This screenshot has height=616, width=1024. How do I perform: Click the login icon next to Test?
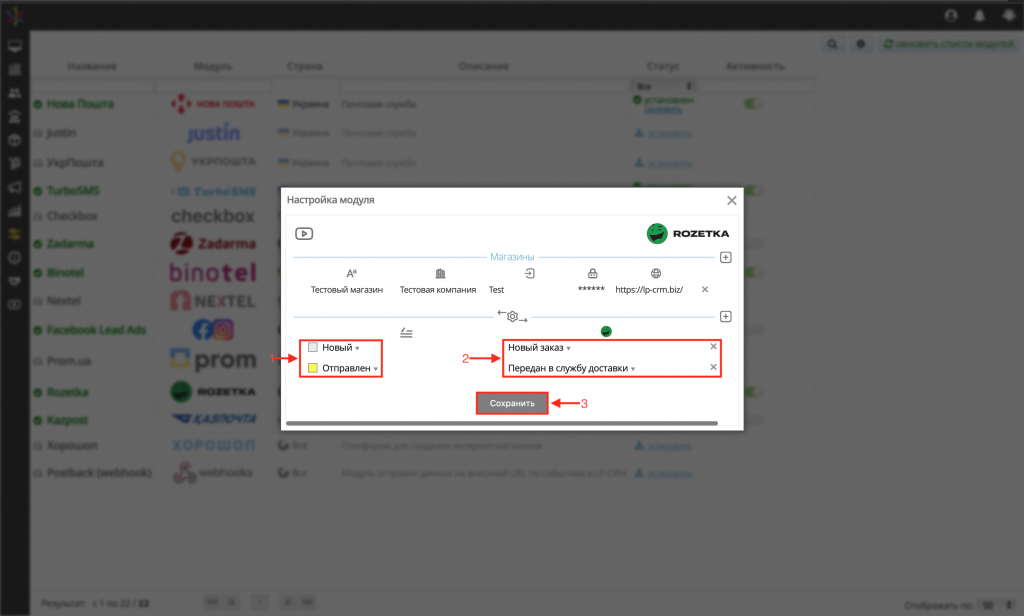pyautogui.click(x=530, y=274)
